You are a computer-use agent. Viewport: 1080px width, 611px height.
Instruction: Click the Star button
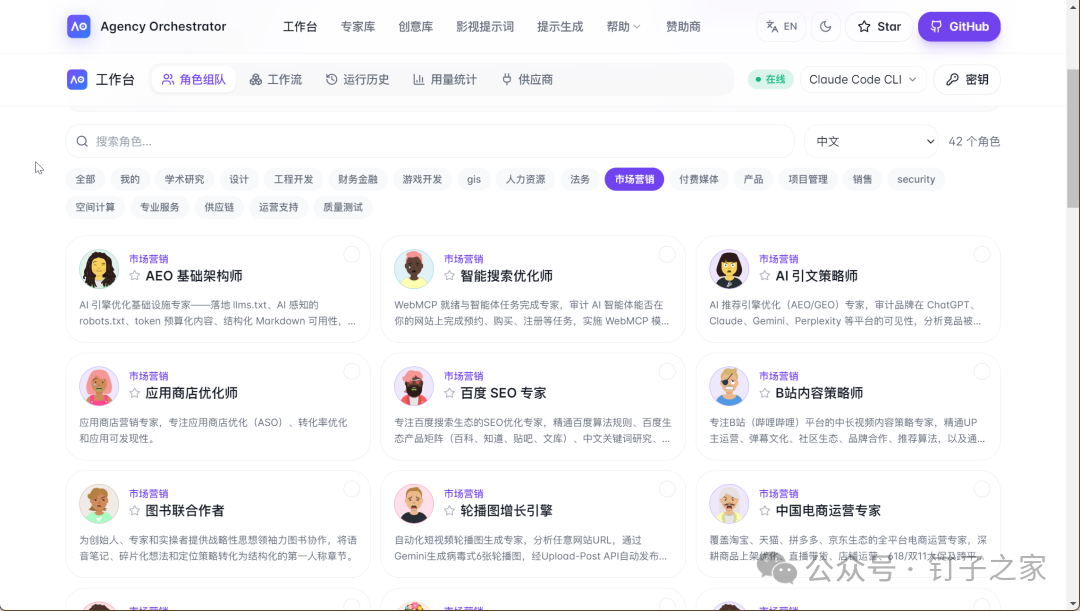click(x=879, y=26)
